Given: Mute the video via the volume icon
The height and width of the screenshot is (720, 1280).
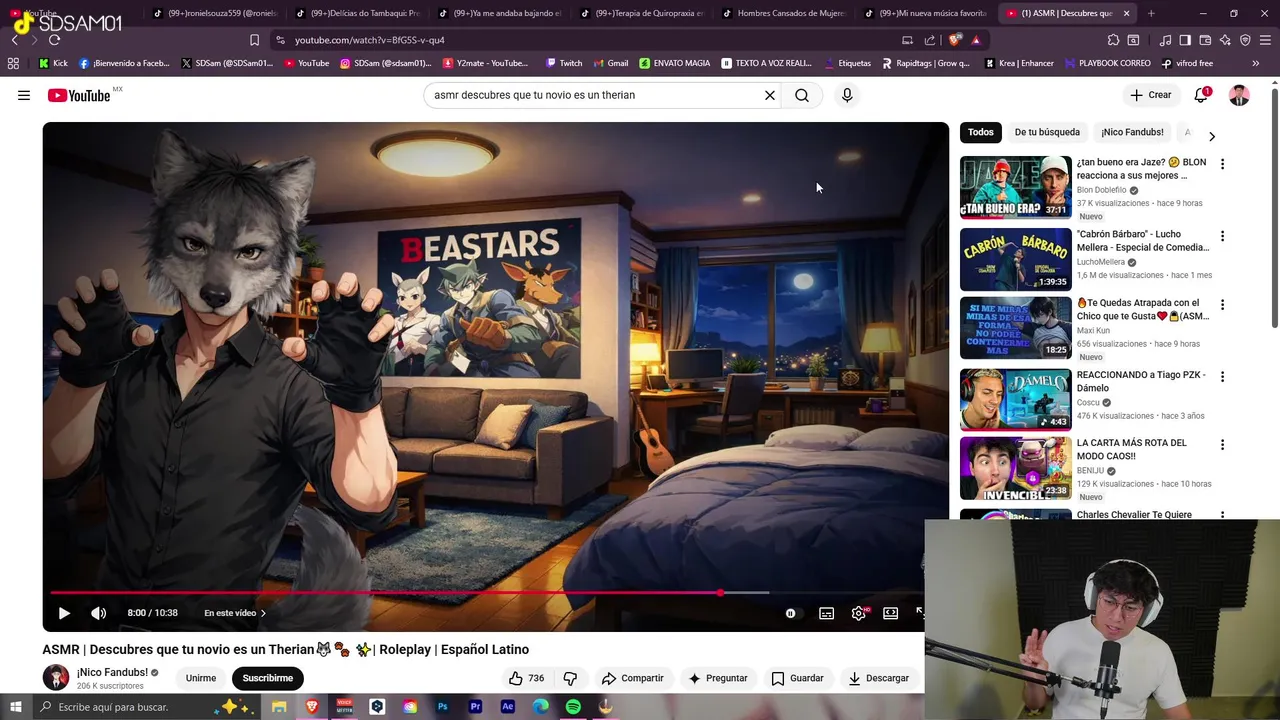Looking at the screenshot, I should point(98,613).
